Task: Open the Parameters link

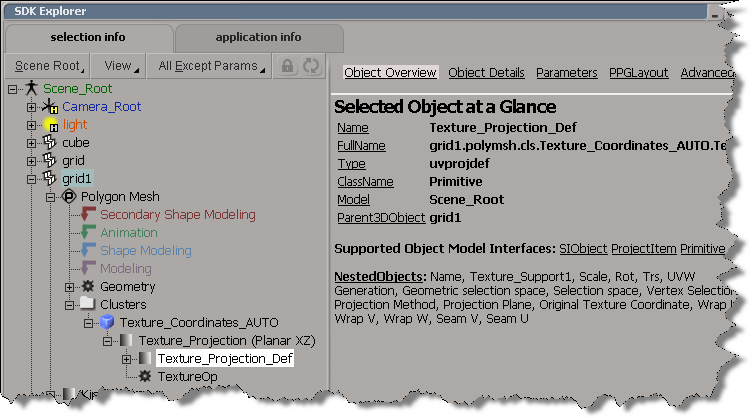Action: pyautogui.click(x=566, y=73)
